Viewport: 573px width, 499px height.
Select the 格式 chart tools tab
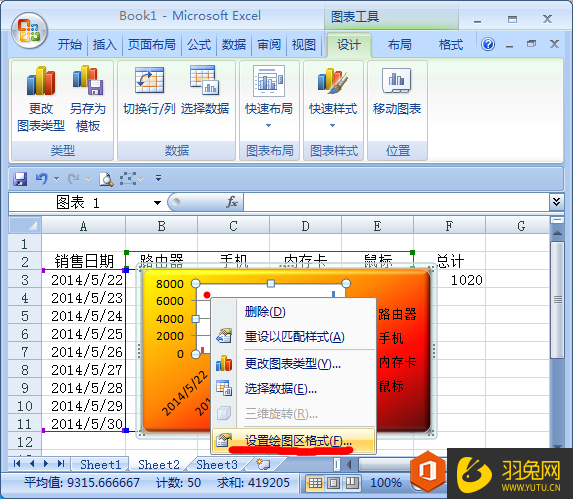pos(451,45)
